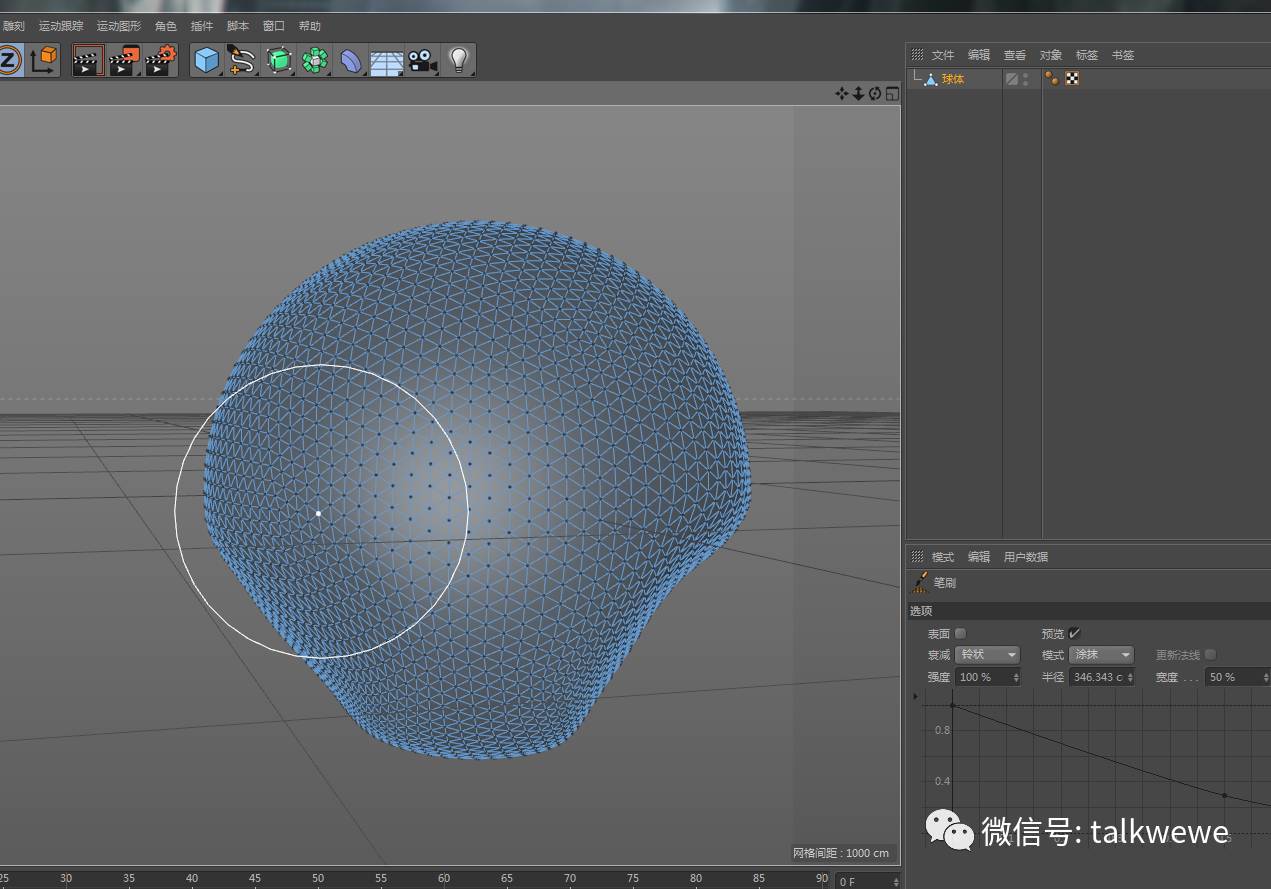
Task: Open the 运动跟踪 menu
Action: click(61, 26)
